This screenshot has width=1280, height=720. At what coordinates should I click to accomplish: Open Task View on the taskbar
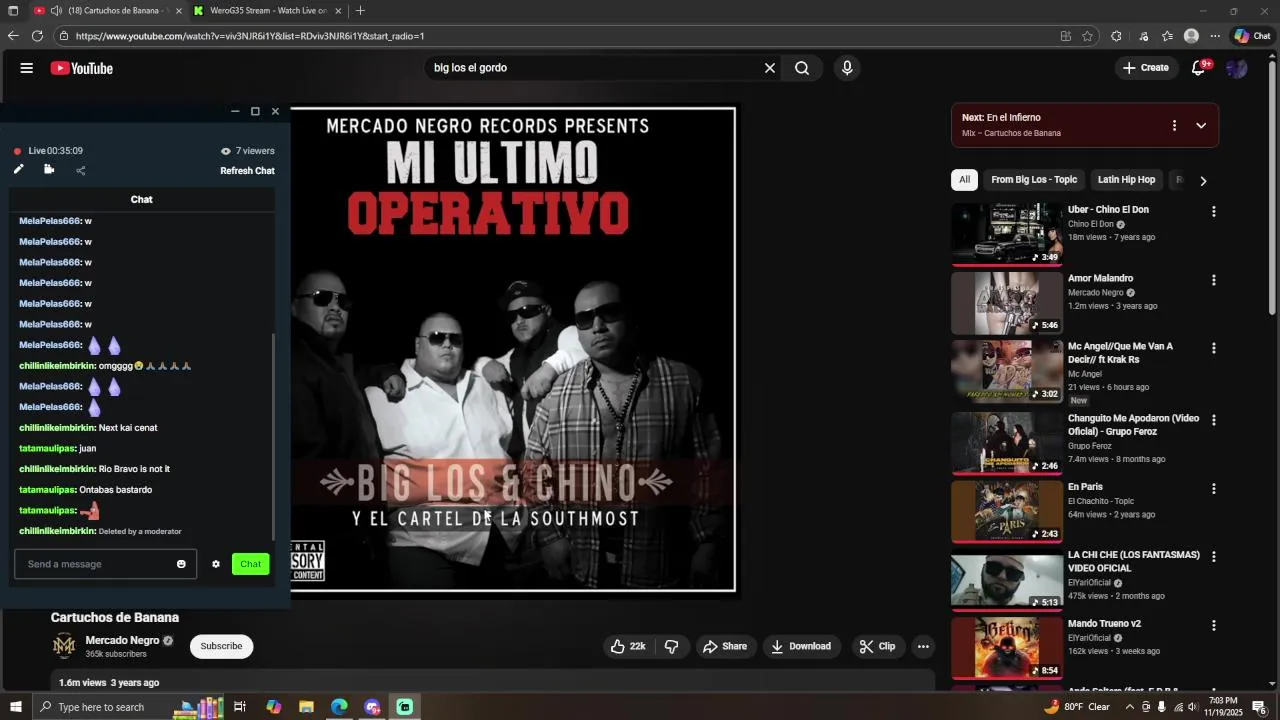click(240, 707)
